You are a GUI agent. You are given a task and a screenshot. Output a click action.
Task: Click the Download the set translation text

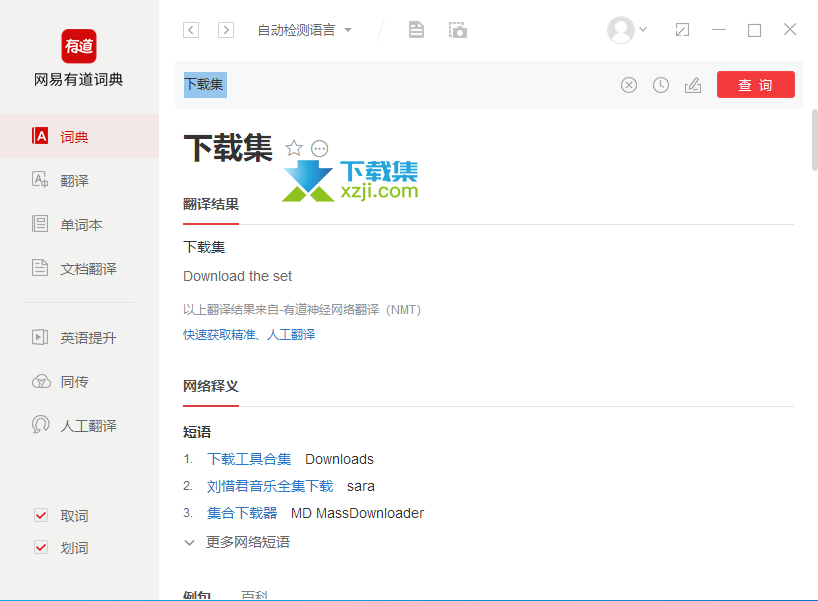[237, 276]
